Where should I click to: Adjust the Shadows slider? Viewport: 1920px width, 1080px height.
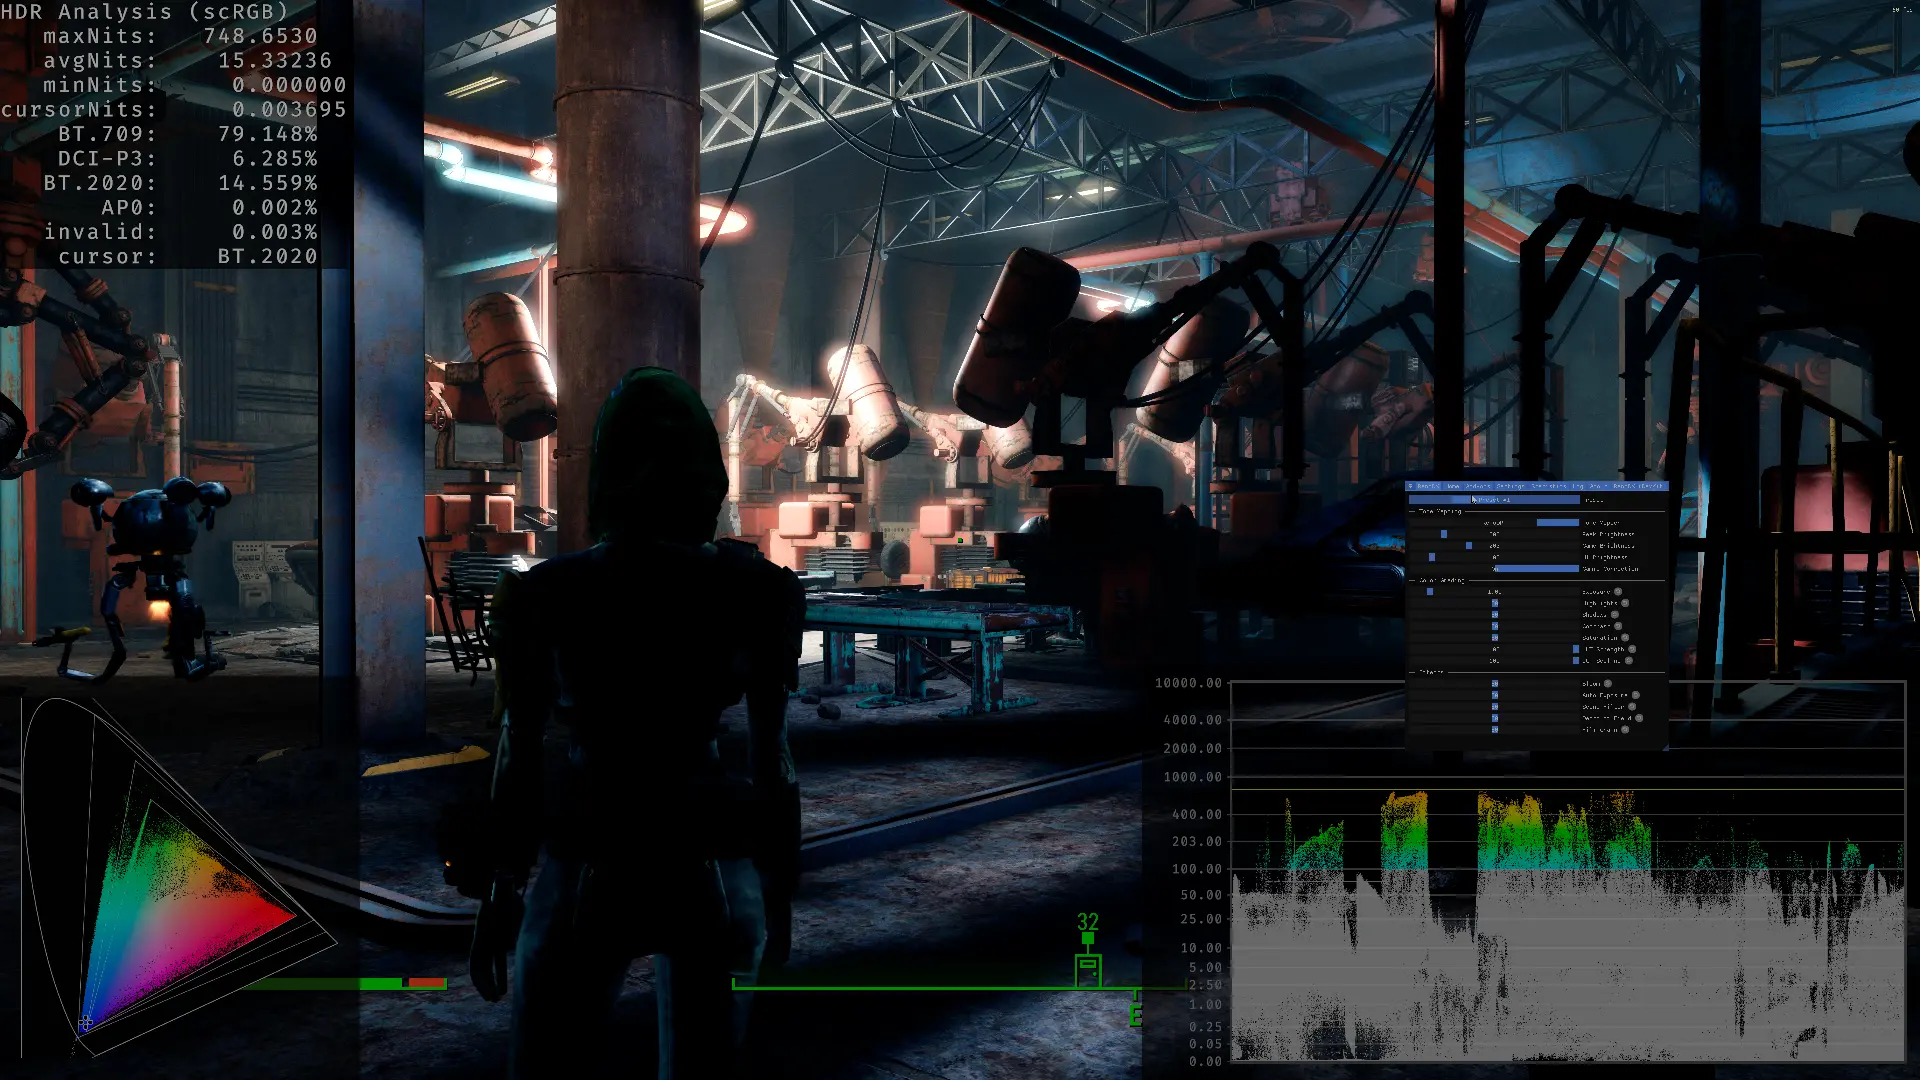point(1494,614)
